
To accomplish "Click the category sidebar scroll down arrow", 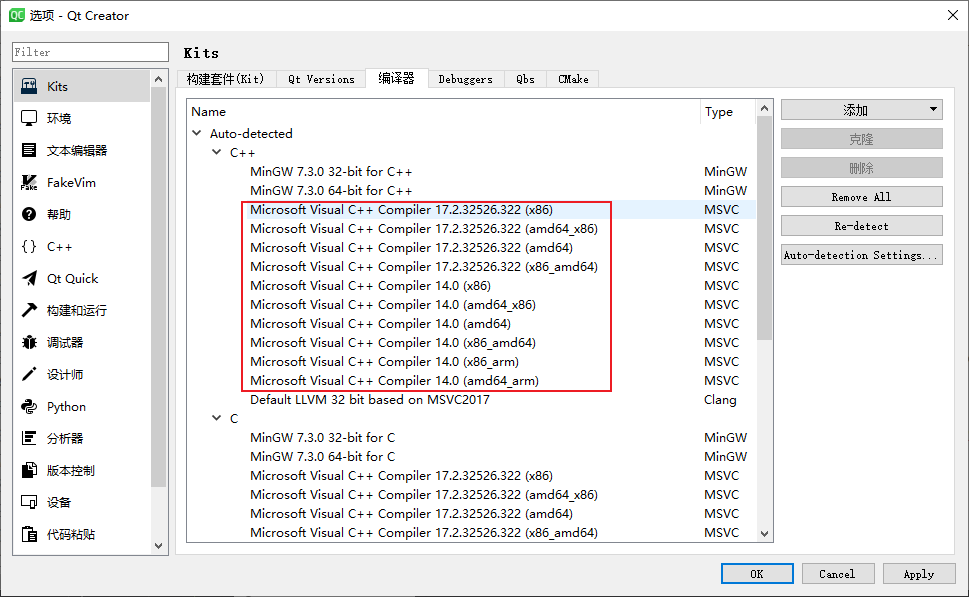I will point(158,546).
